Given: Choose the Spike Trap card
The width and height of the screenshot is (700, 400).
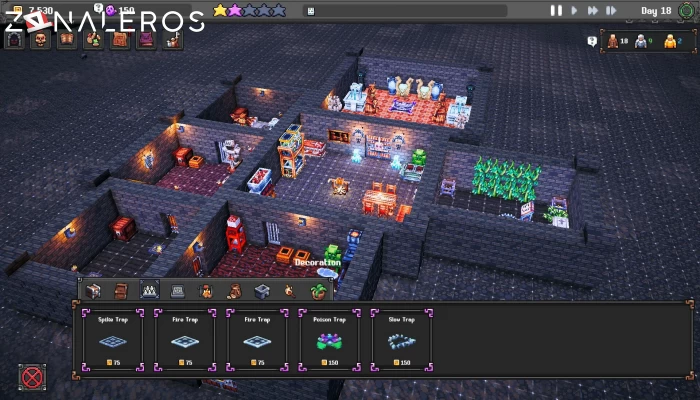Looking at the screenshot, I should tap(113, 340).
